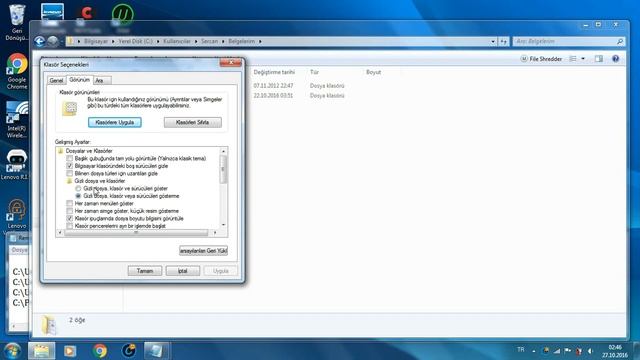
Task: Click the TR language indicator in tray
Action: (520, 350)
